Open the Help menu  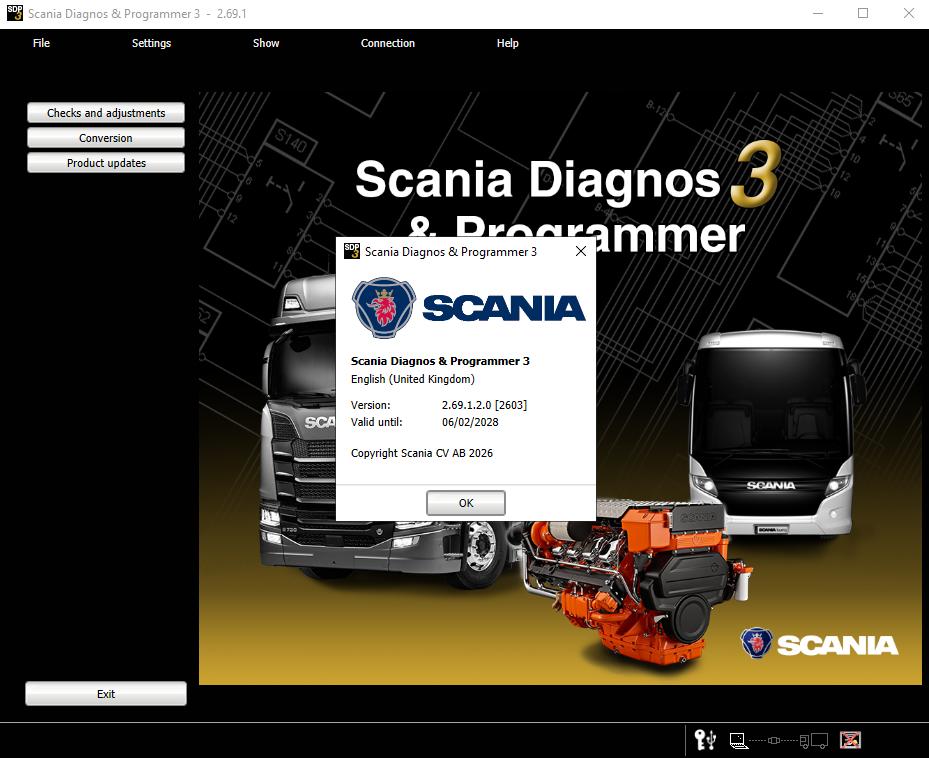(507, 43)
